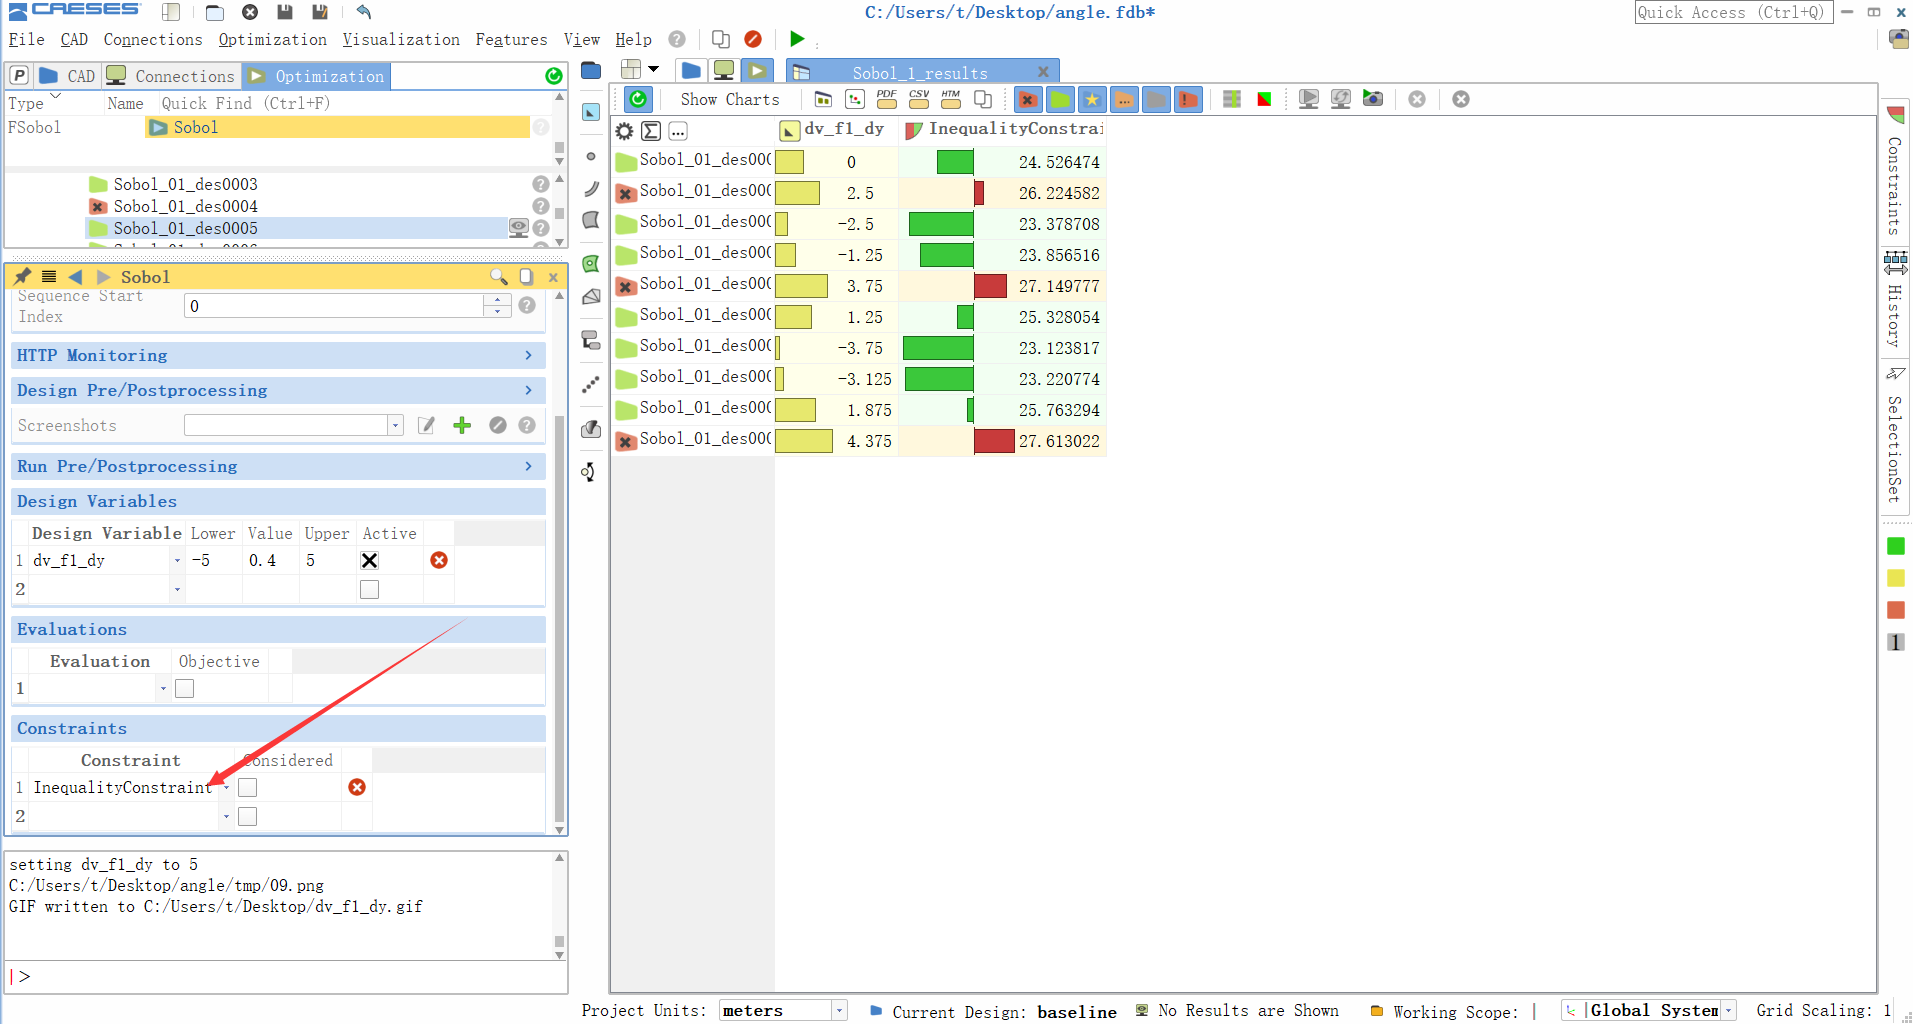Click the edit pencil next to Screenshots
Image resolution: width=1913 pixels, height=1024 pixels.
click(x=427, y=425)
